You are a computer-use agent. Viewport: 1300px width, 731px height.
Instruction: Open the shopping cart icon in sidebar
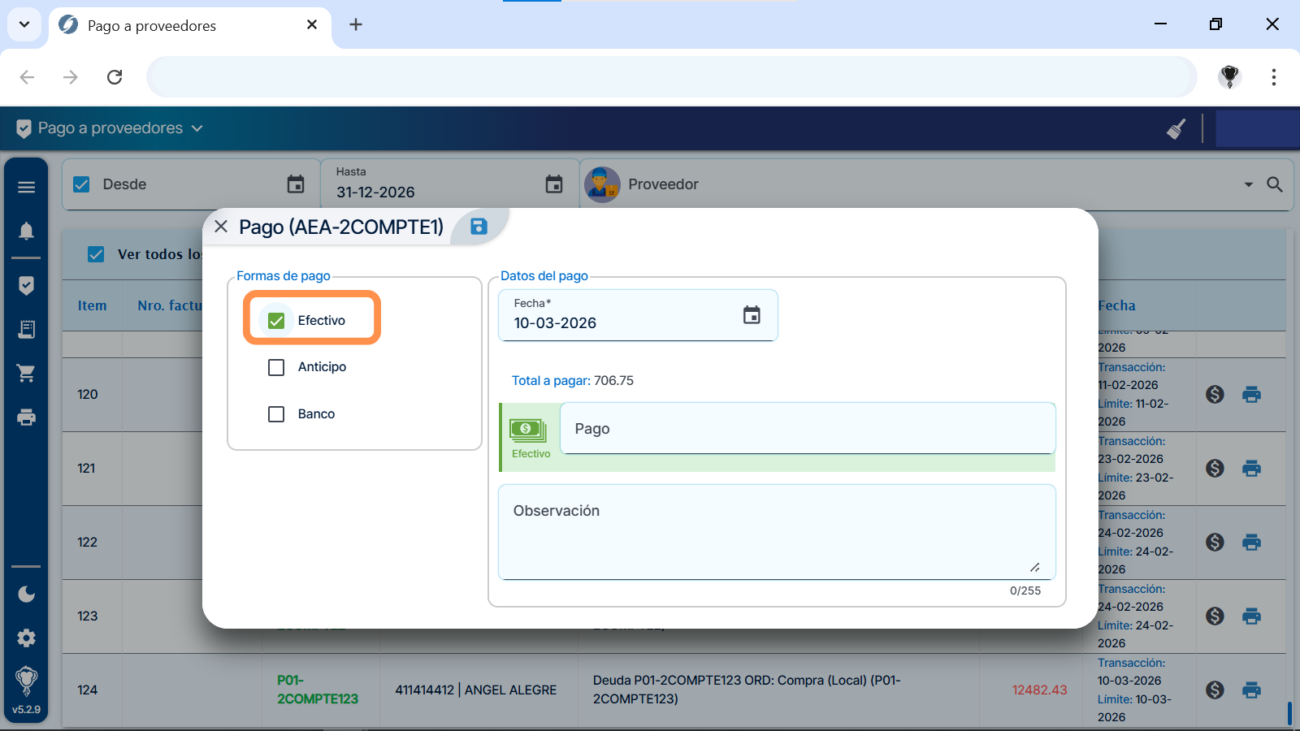point(27,373)
